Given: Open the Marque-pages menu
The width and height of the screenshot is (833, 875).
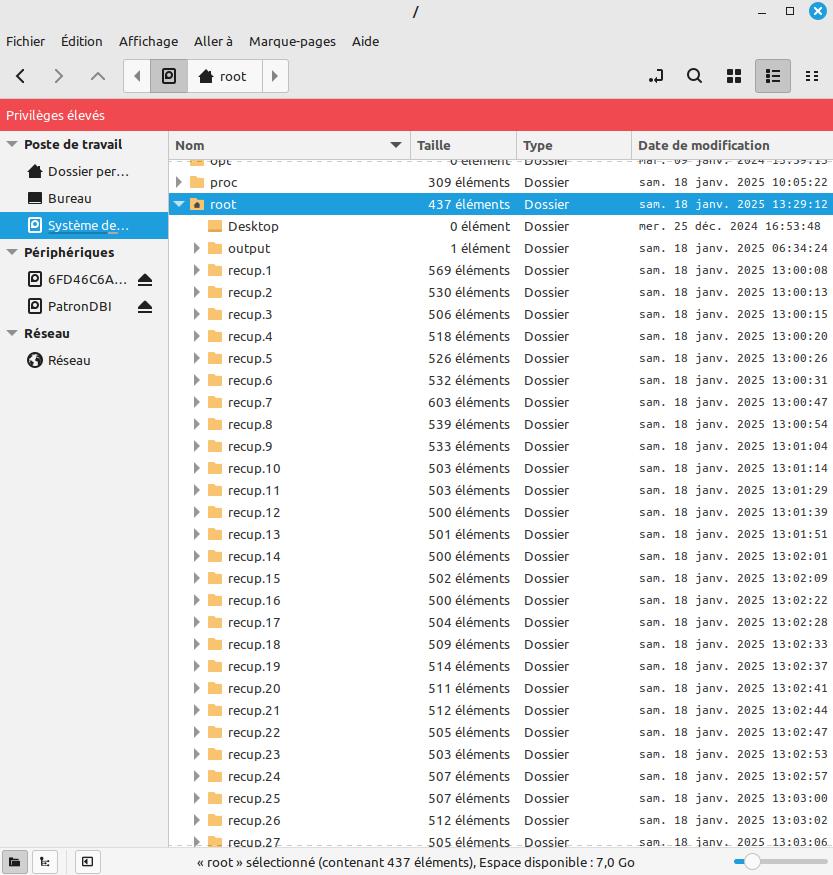Looking at the screenshot, I should point(290,41).
